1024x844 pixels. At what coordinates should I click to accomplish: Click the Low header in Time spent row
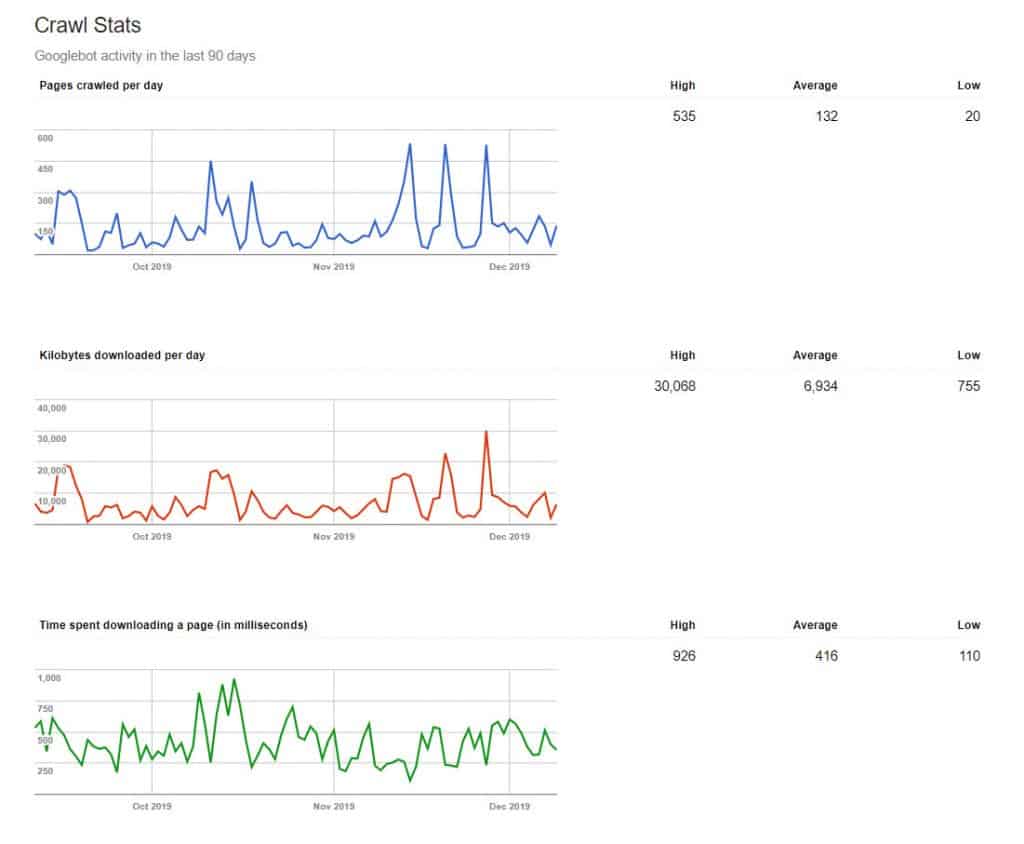(969, 625)
